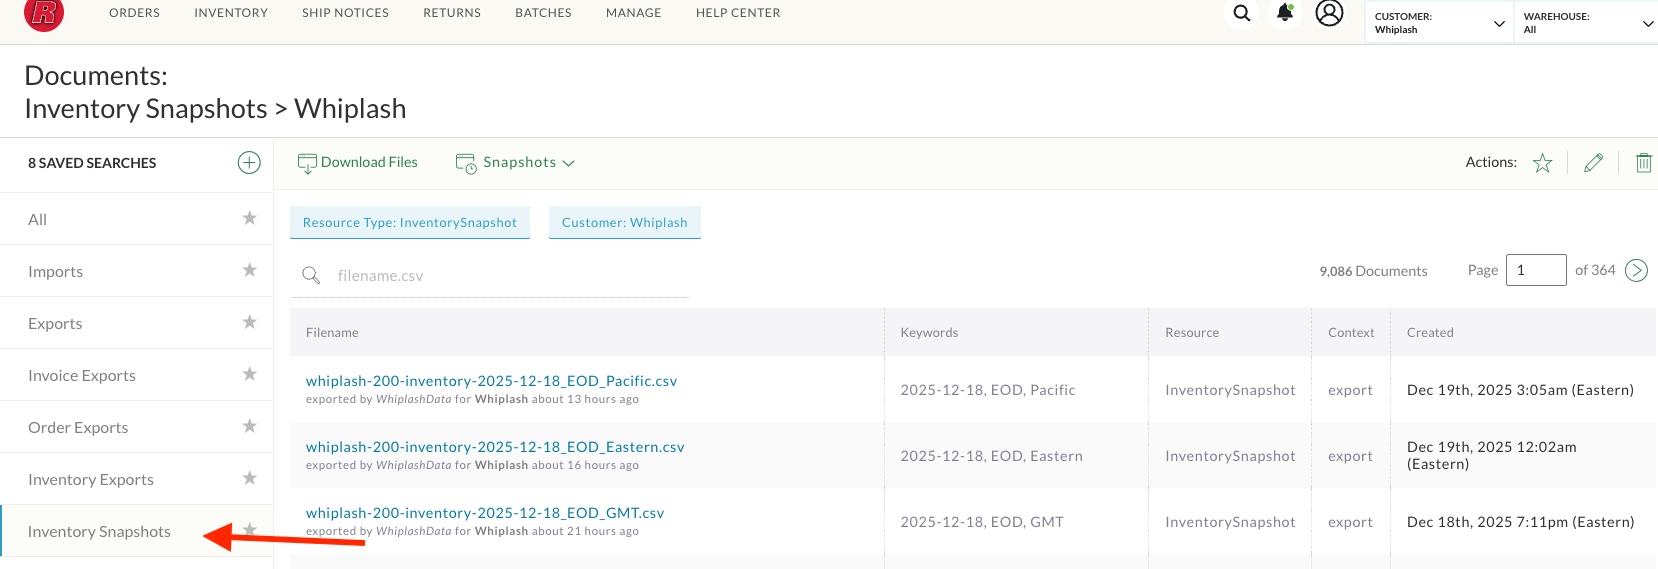Screen dimensions: 1658x569
Task: Open whiplash-200-inventory-2025-12-18_EOD_Pacific.csv file
Action: tap(491, 381)
